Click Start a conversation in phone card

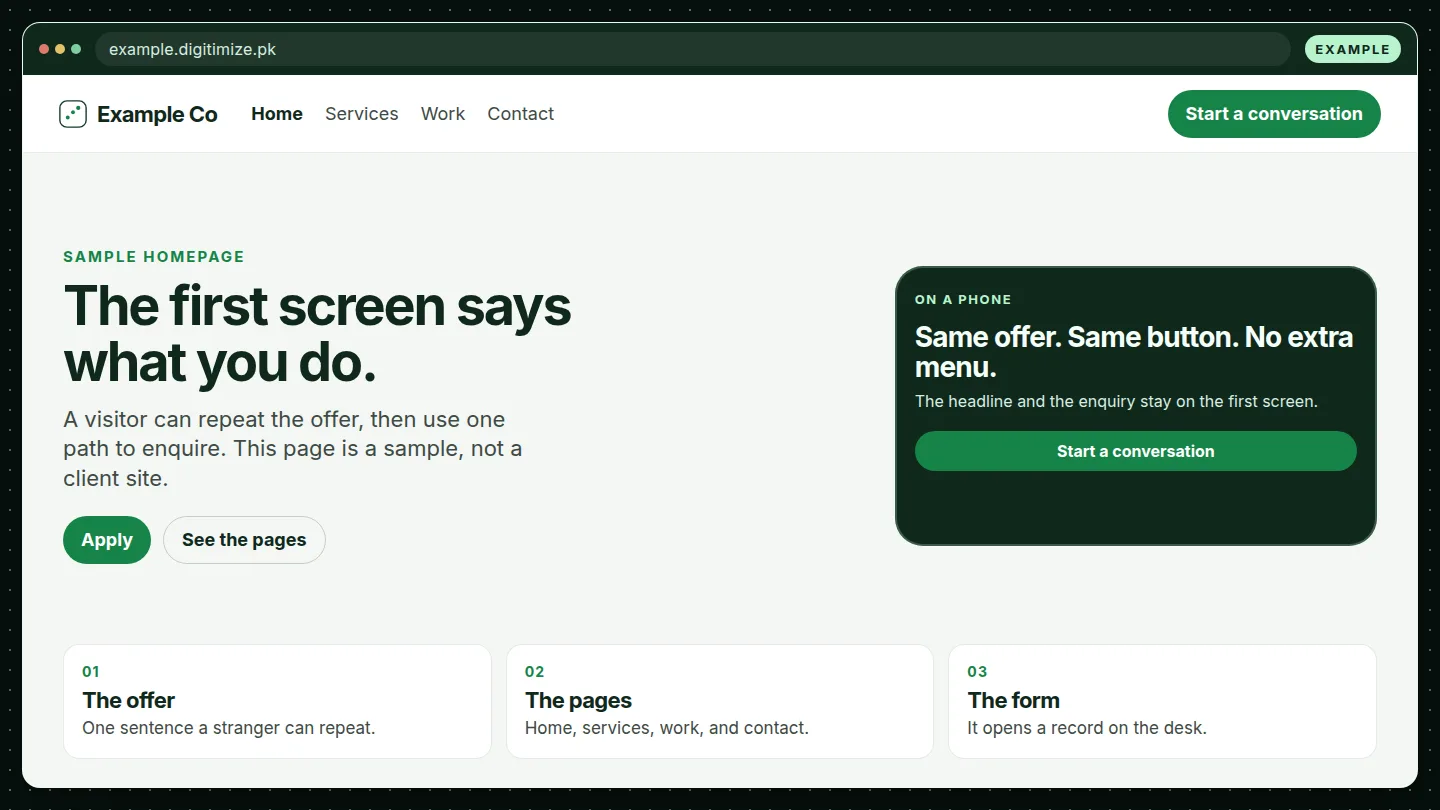[x=1136, y=451]
